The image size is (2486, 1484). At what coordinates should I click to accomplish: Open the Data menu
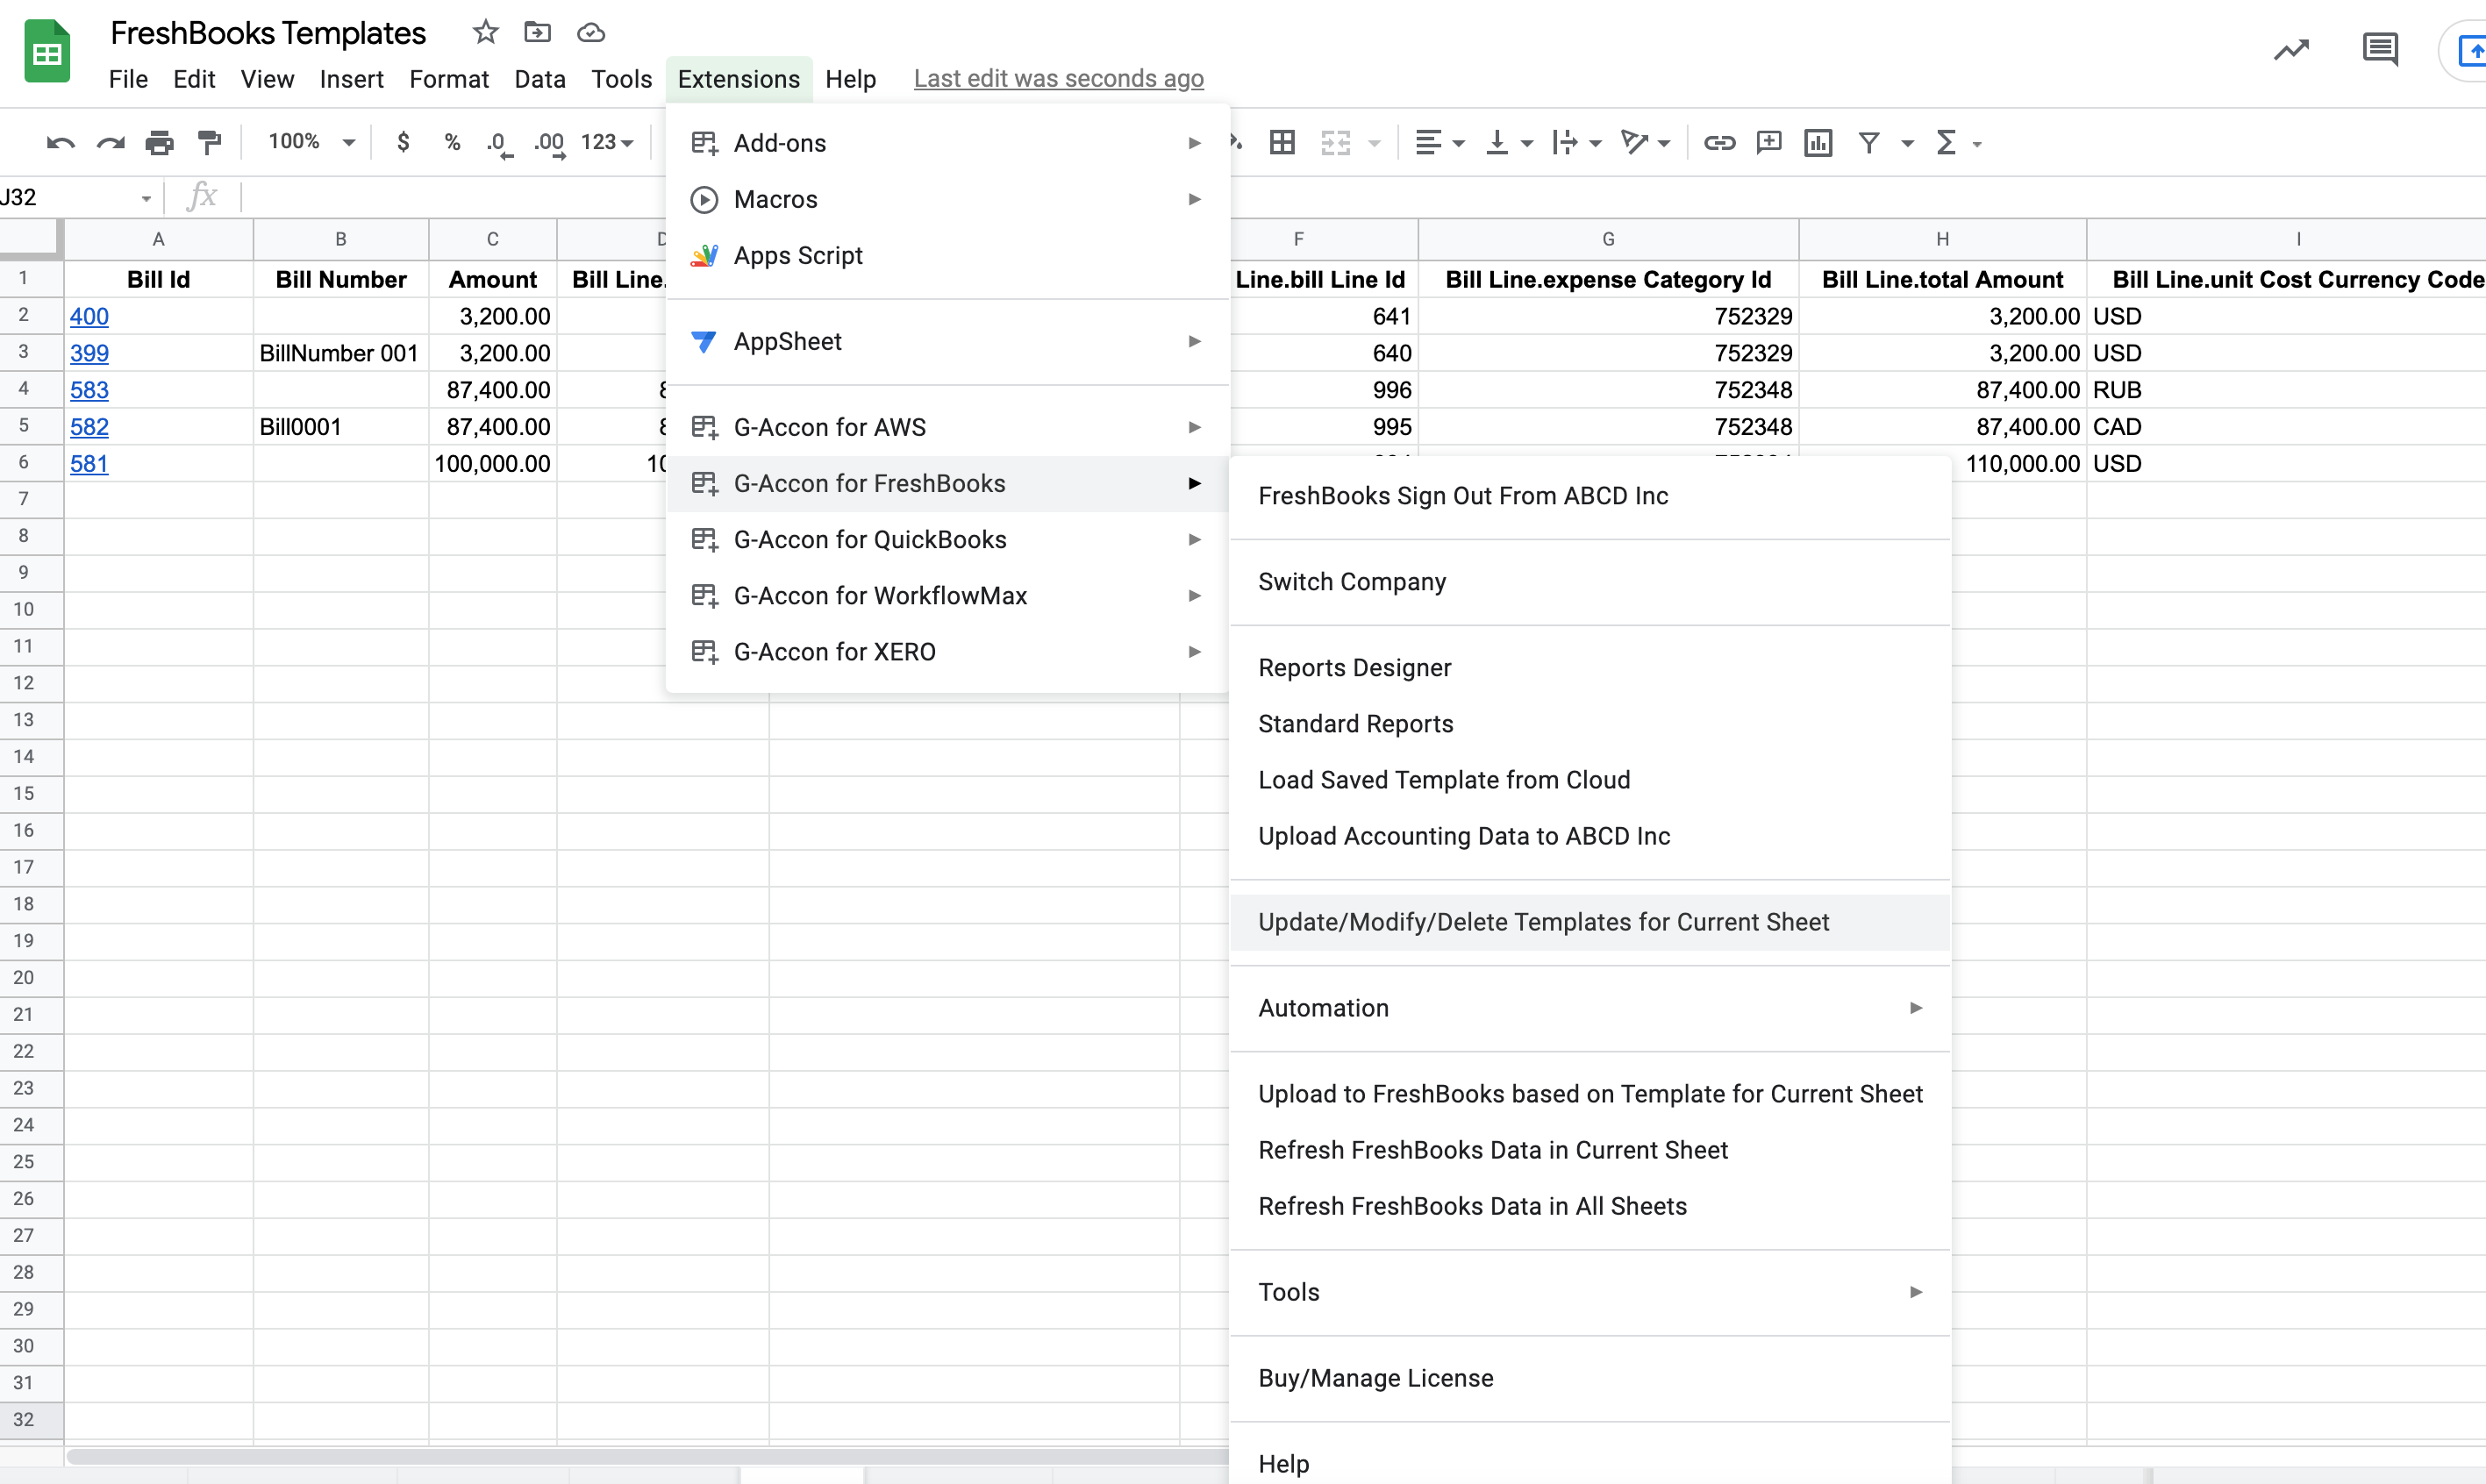click(540, 79)
